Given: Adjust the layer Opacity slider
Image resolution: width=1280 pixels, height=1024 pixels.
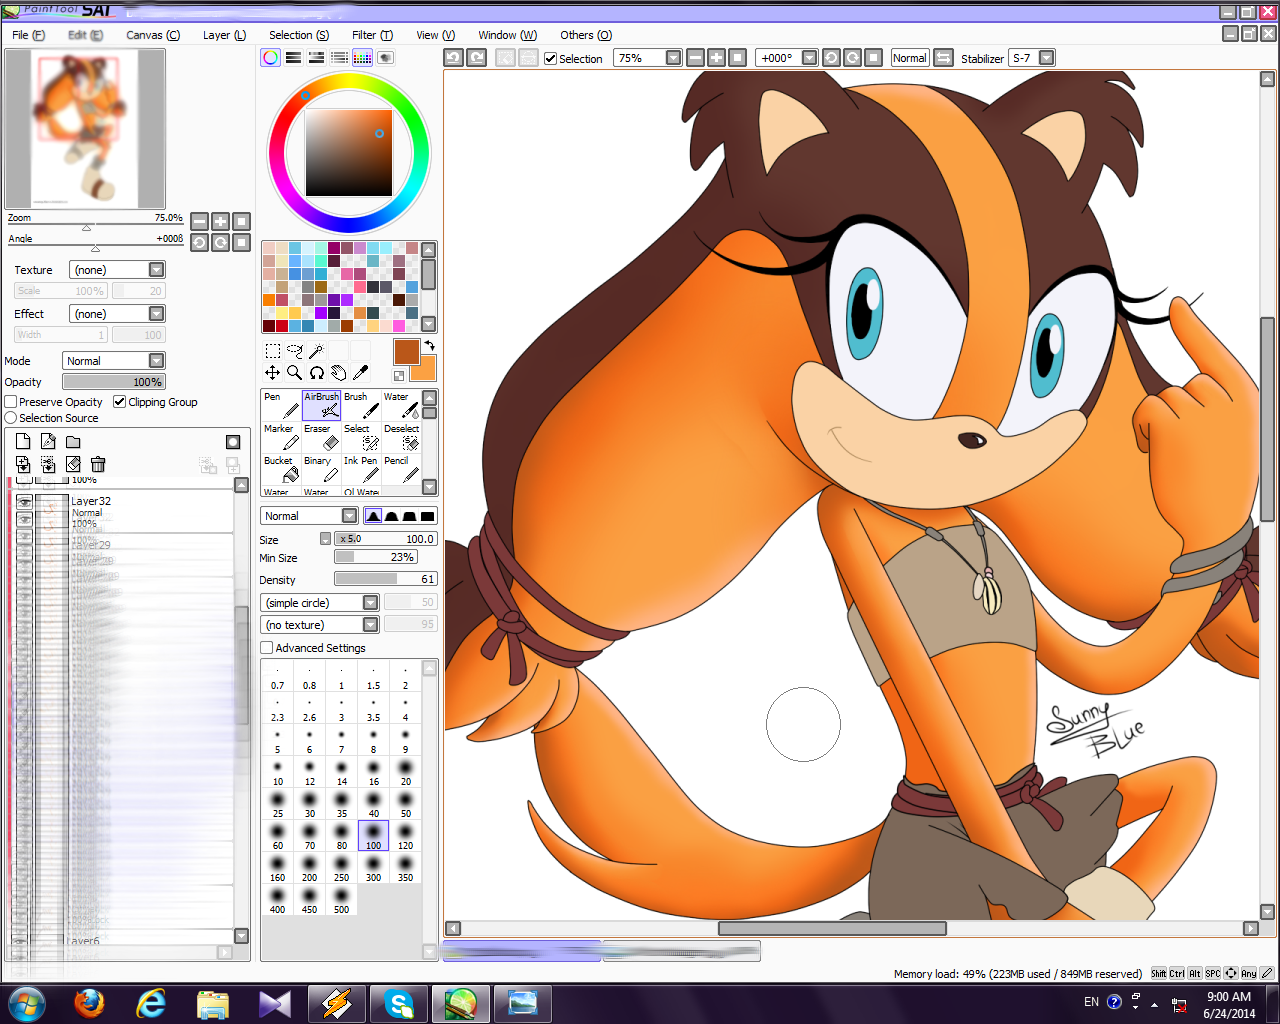Looking at the screenshot, I should pyautogui.click(x=114, y=382).
